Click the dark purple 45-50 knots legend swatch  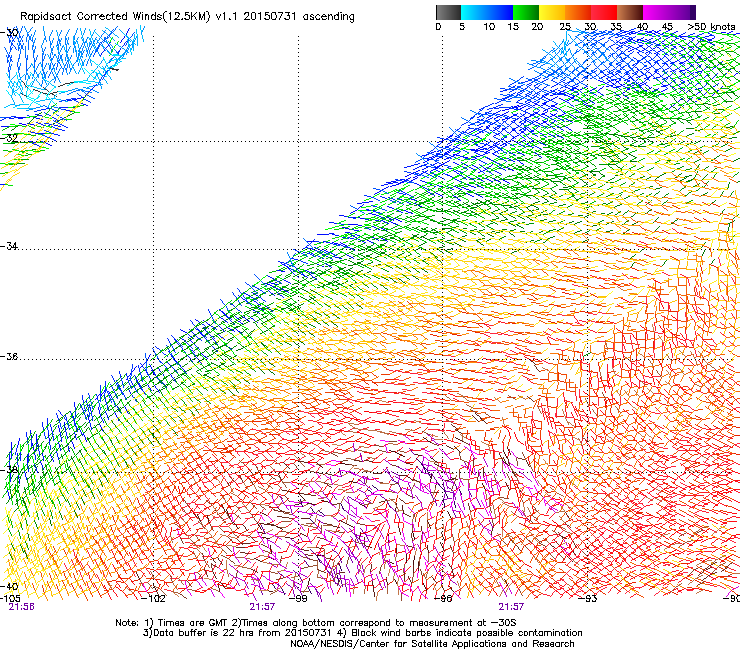(682, 12)
